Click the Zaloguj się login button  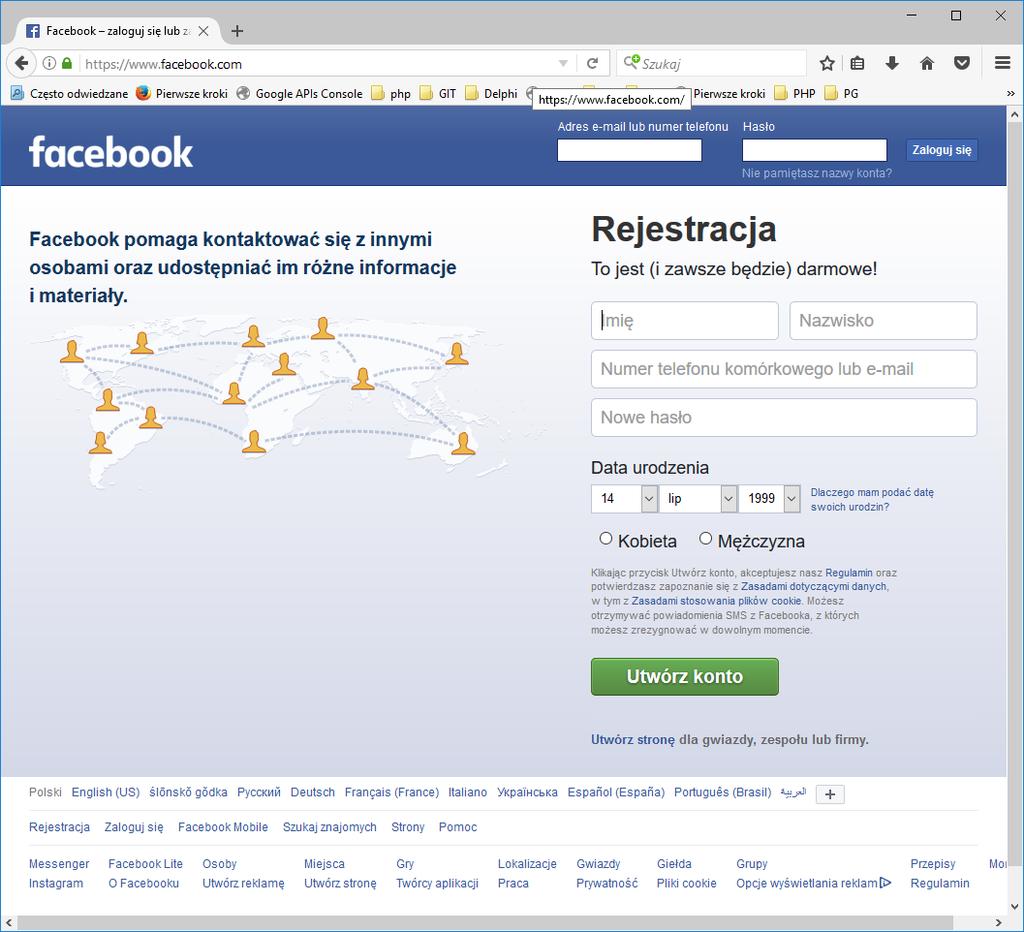click(942, 150)
